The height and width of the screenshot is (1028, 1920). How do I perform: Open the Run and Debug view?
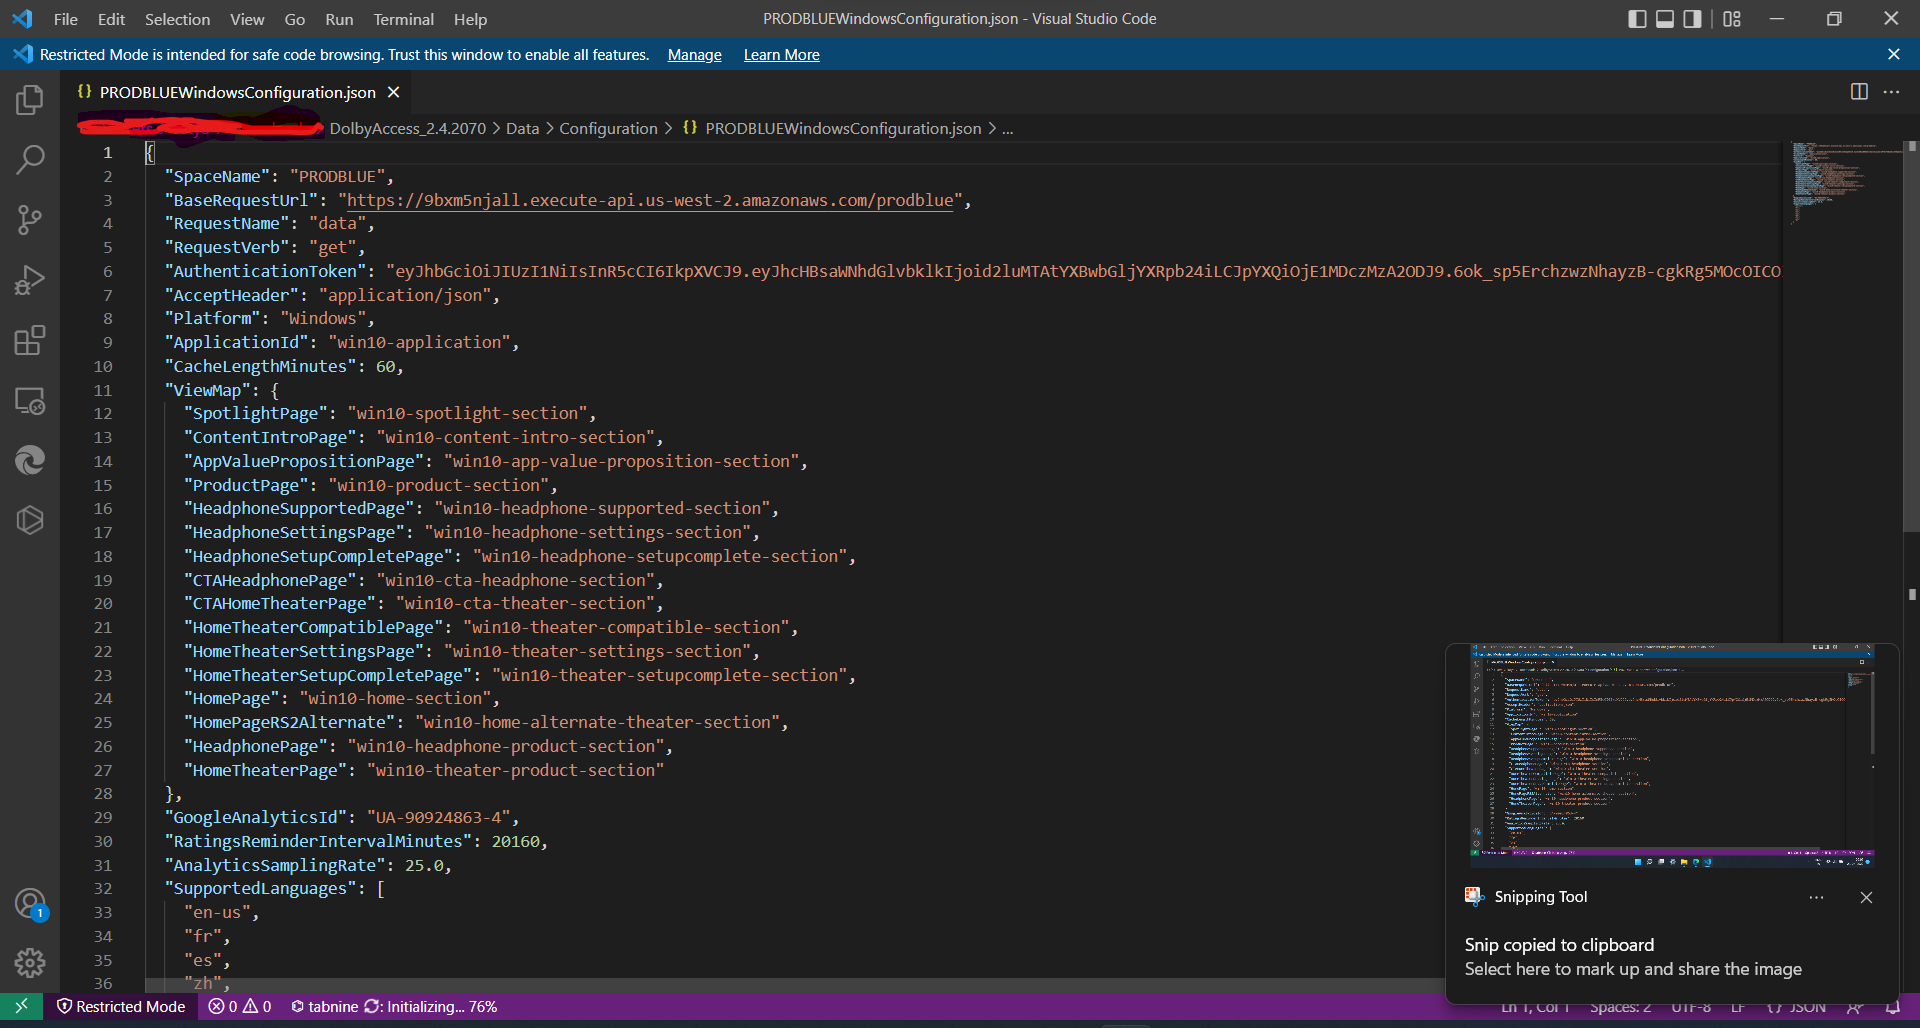pos(30,280)
